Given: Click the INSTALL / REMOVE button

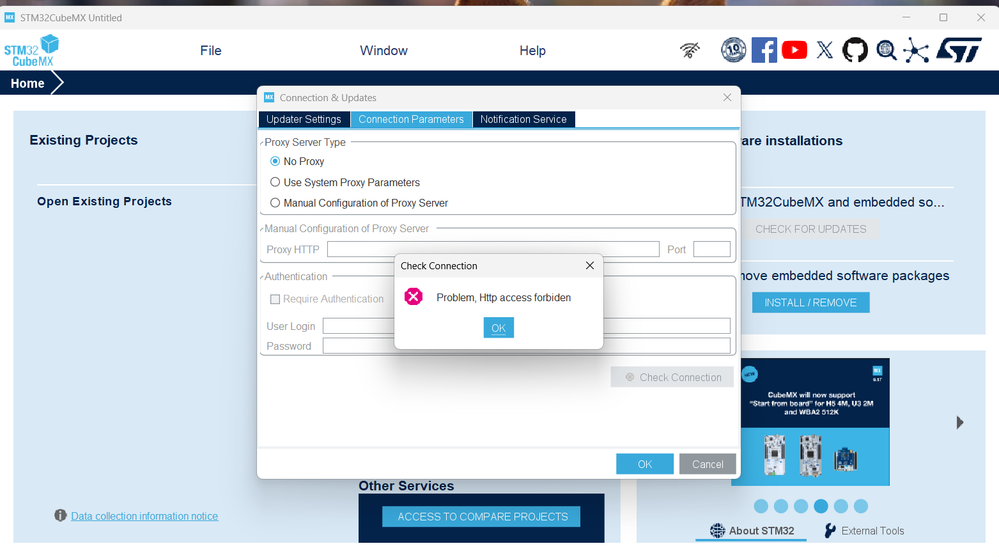Looking at the screenshot, I should point(810,303).
